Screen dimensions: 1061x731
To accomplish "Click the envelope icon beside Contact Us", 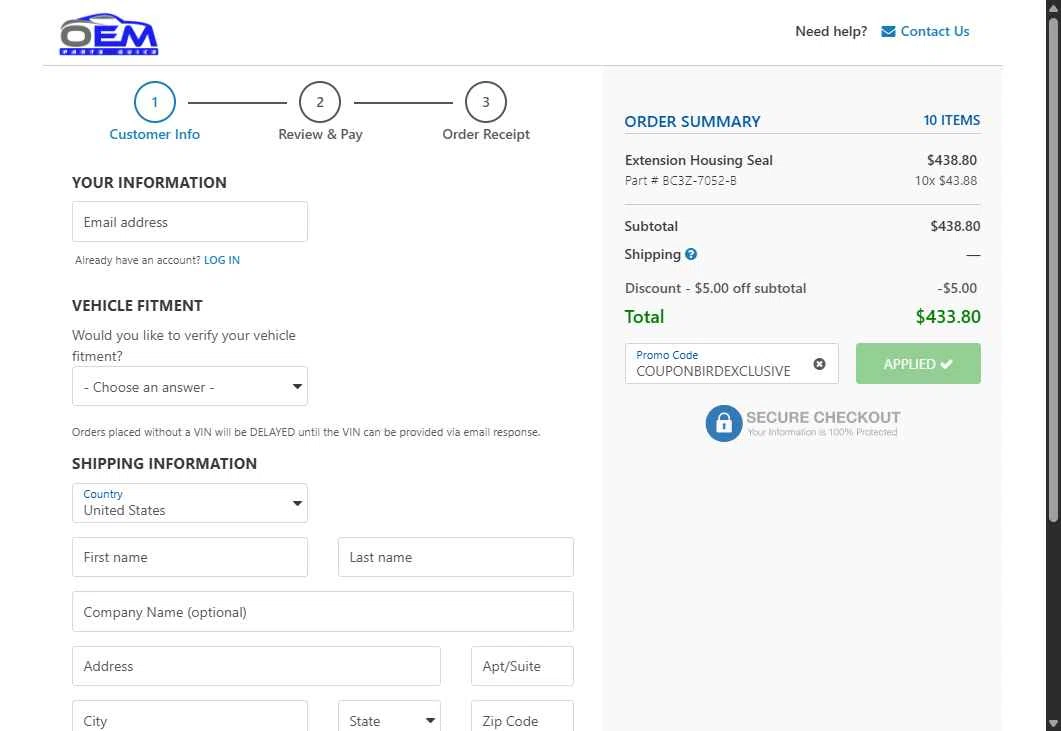I will point(888,31).
